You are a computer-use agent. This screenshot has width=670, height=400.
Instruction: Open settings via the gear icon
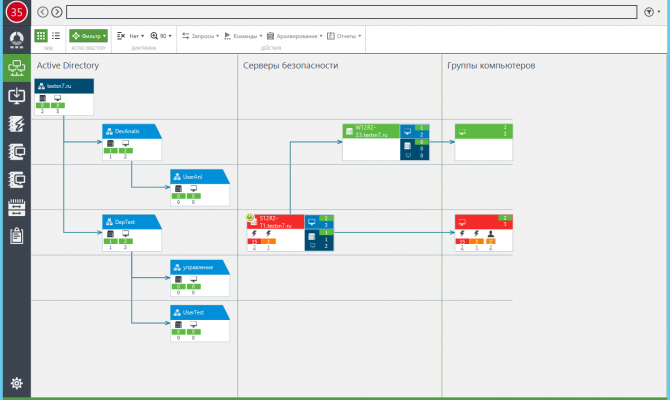click(17, 383)
